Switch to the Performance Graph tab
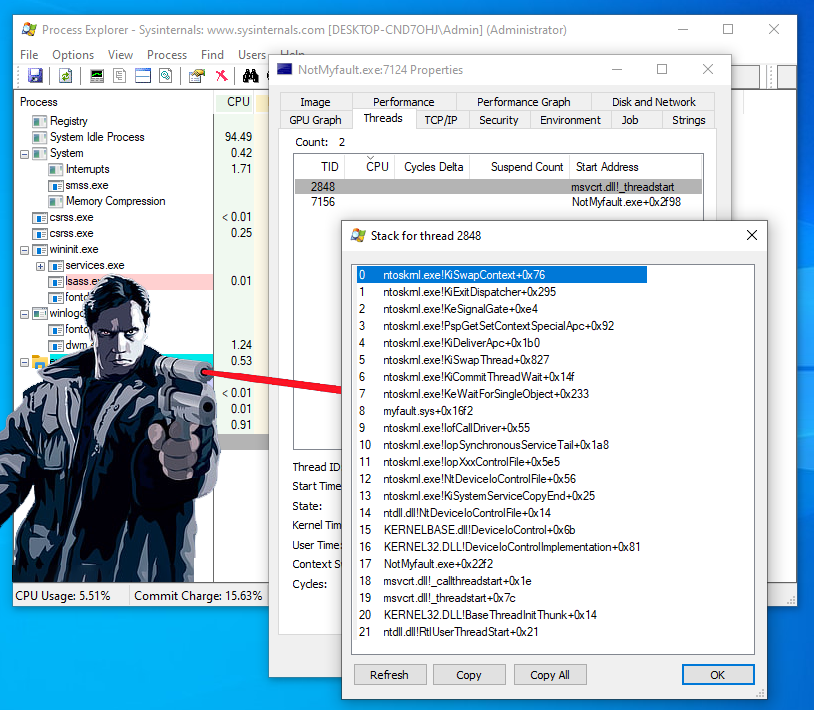Image resolution: width=814 pixels, height=710 pixels. [x=523, y=102]
